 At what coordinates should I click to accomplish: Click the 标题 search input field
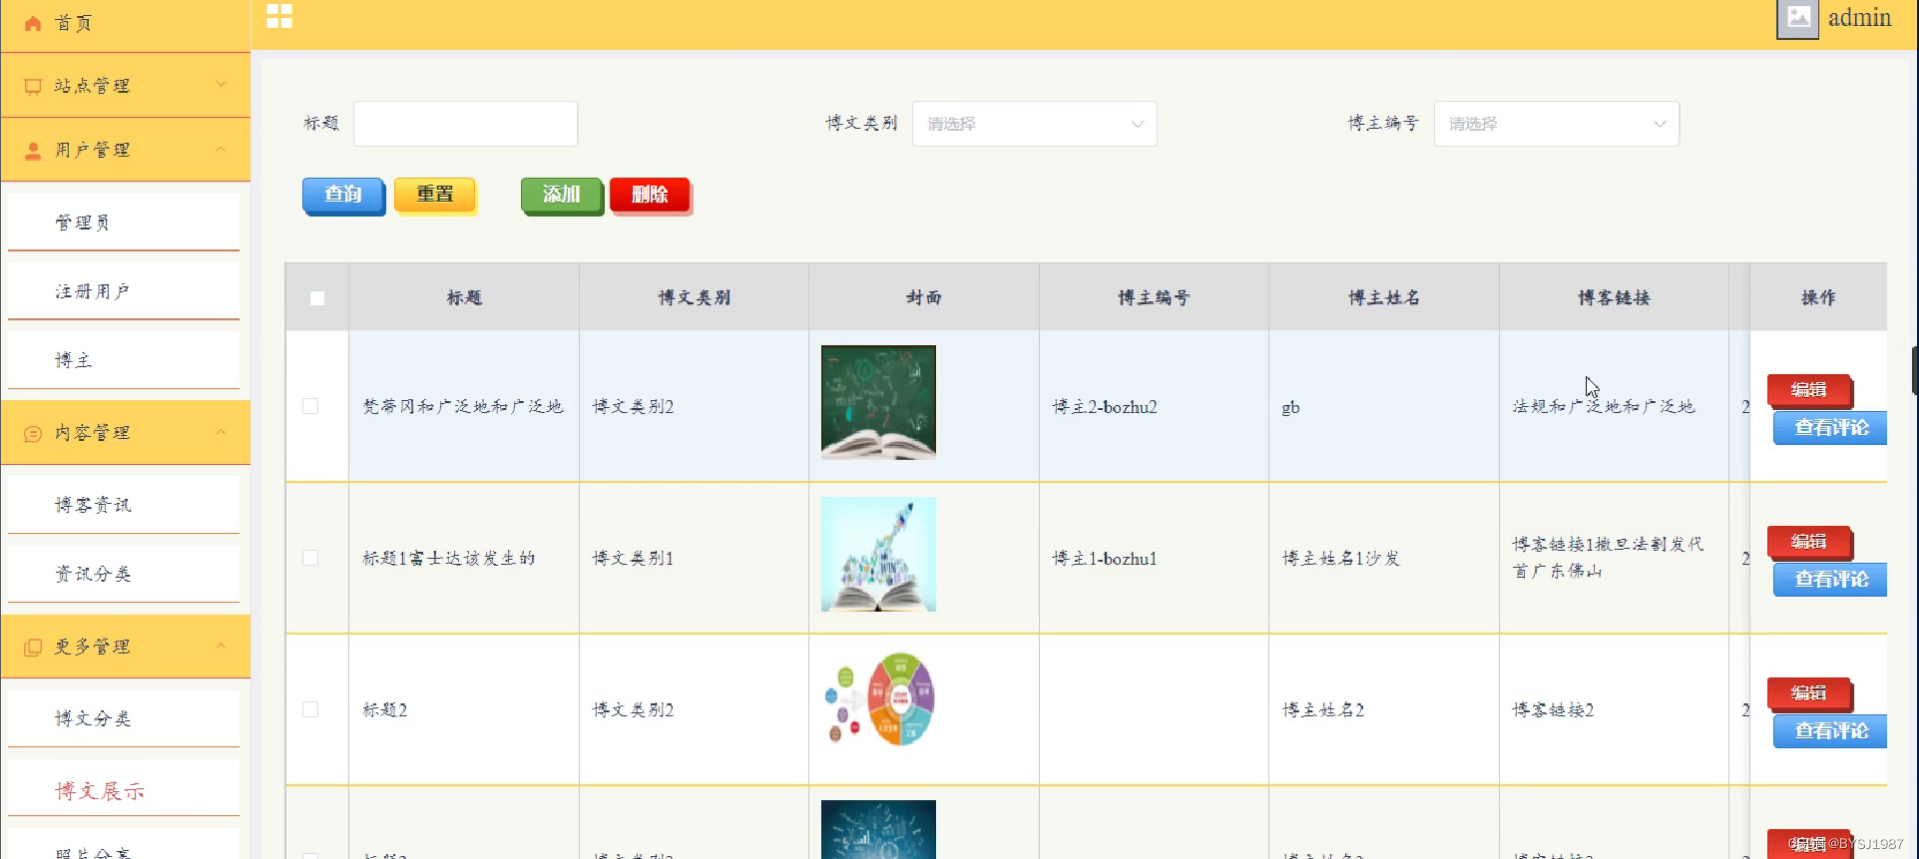pos(465,124)
